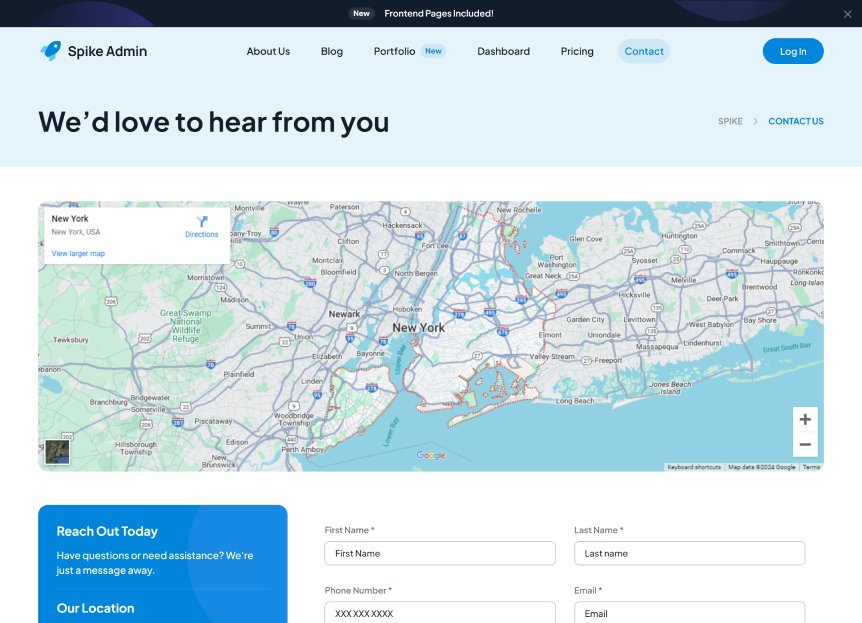Click the map Directions icon

click(201, 222)
